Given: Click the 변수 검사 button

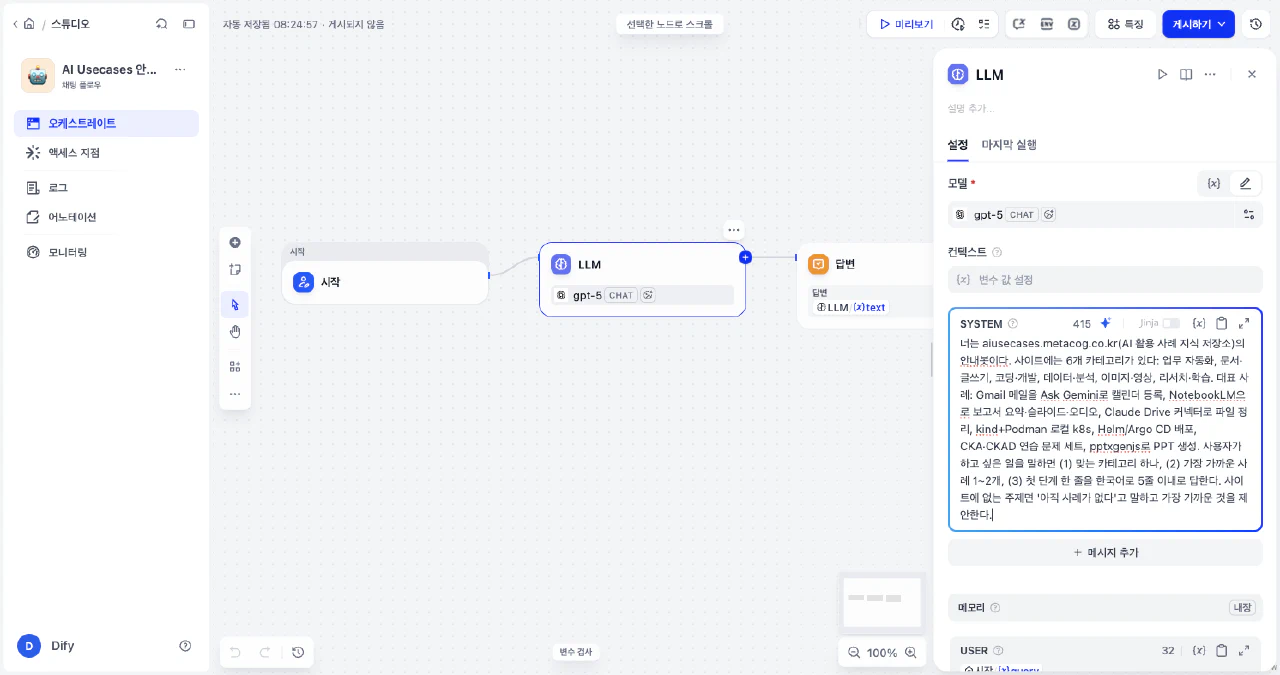Looking at the screenshot, I should (575, 652).
